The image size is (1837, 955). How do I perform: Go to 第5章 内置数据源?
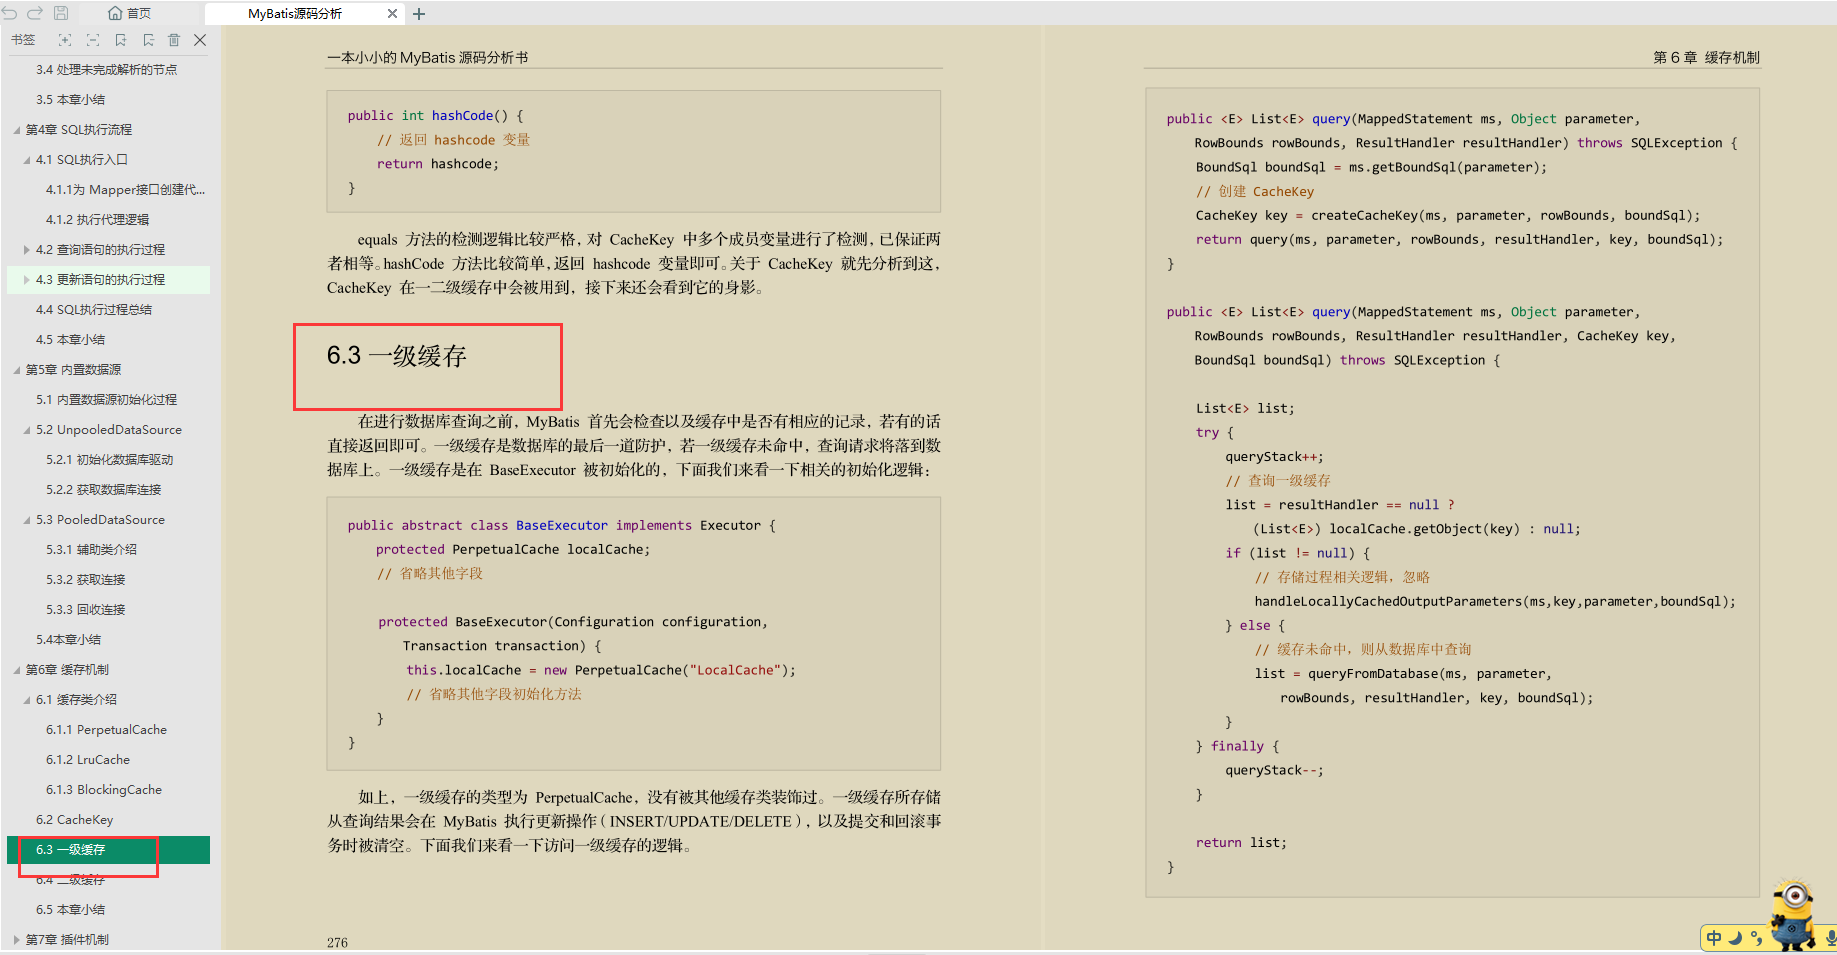coord(73,370)
